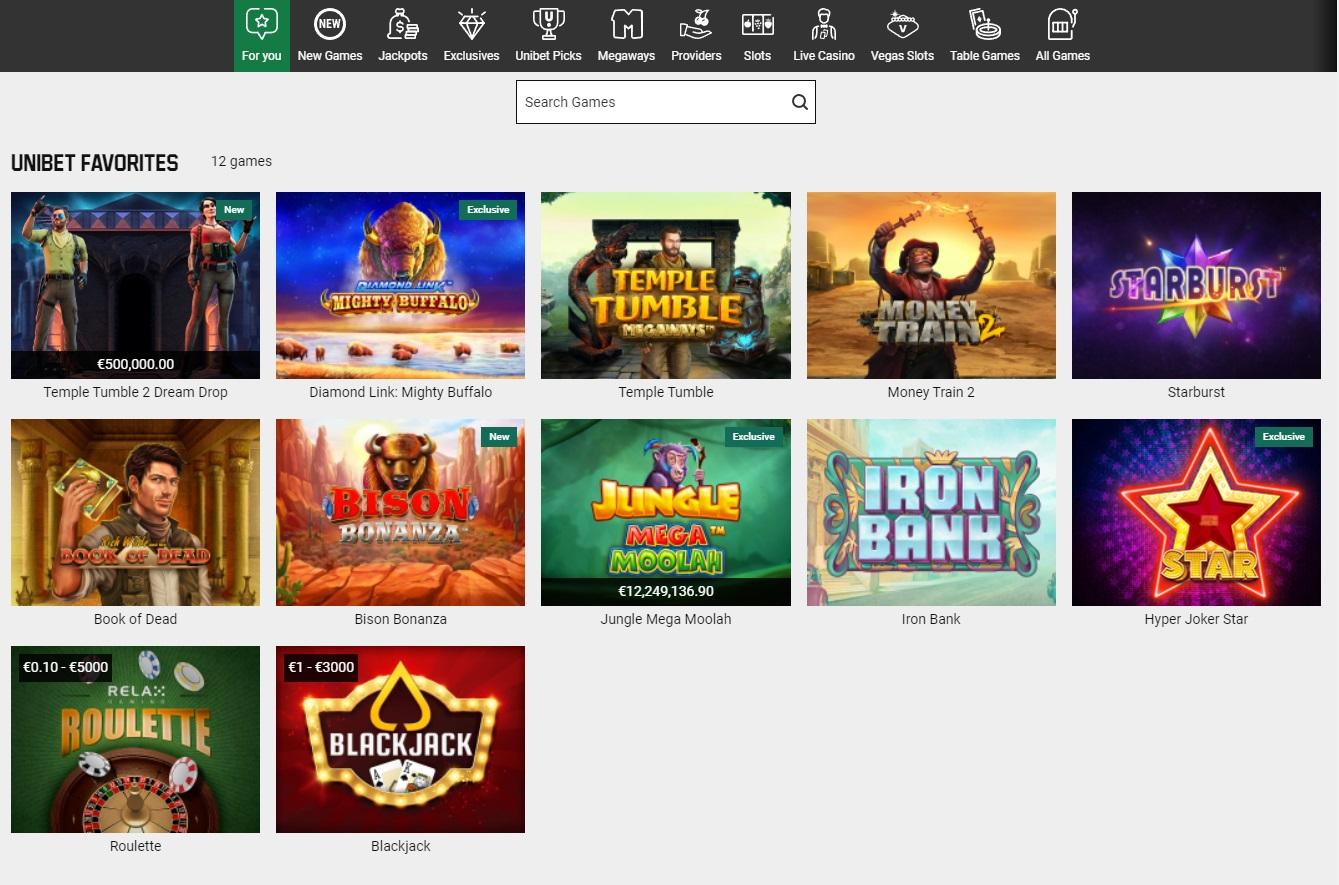Open the Providers hand icon
Viewport: 1339px width, 885px height.
click(696, 23)
